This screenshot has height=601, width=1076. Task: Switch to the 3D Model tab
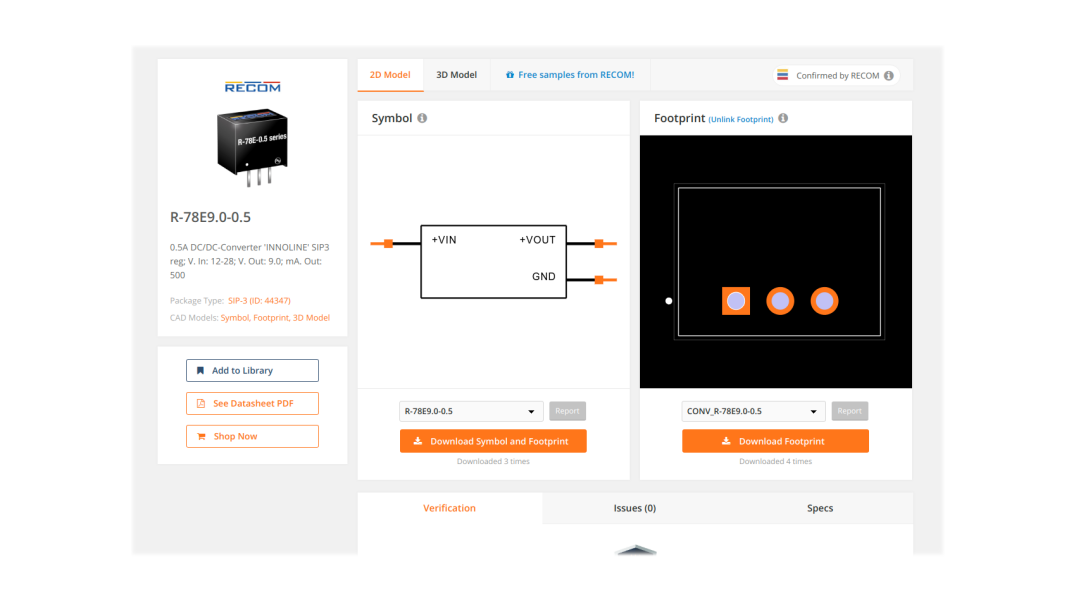(x=456, y=75)
